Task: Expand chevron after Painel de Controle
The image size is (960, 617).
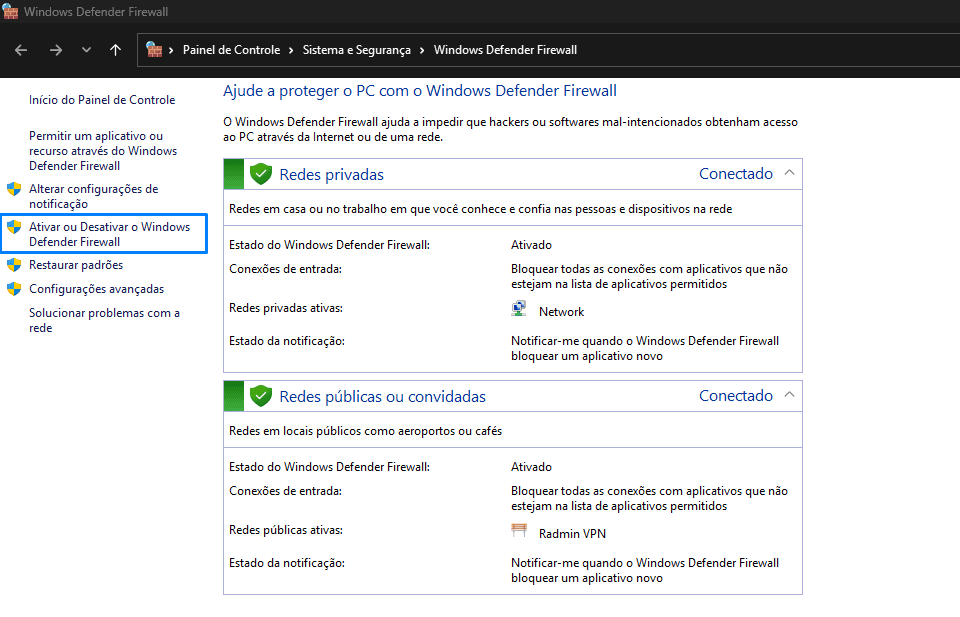Action: coord(291,50)
